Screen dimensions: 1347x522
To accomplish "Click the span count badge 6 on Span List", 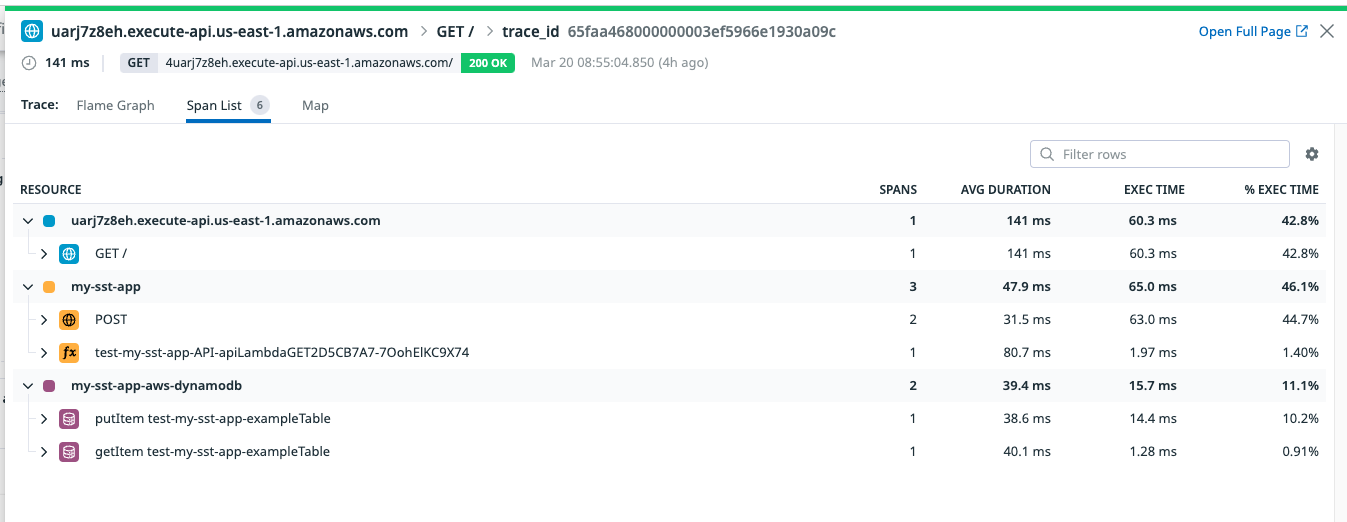I will click(259, 105).
